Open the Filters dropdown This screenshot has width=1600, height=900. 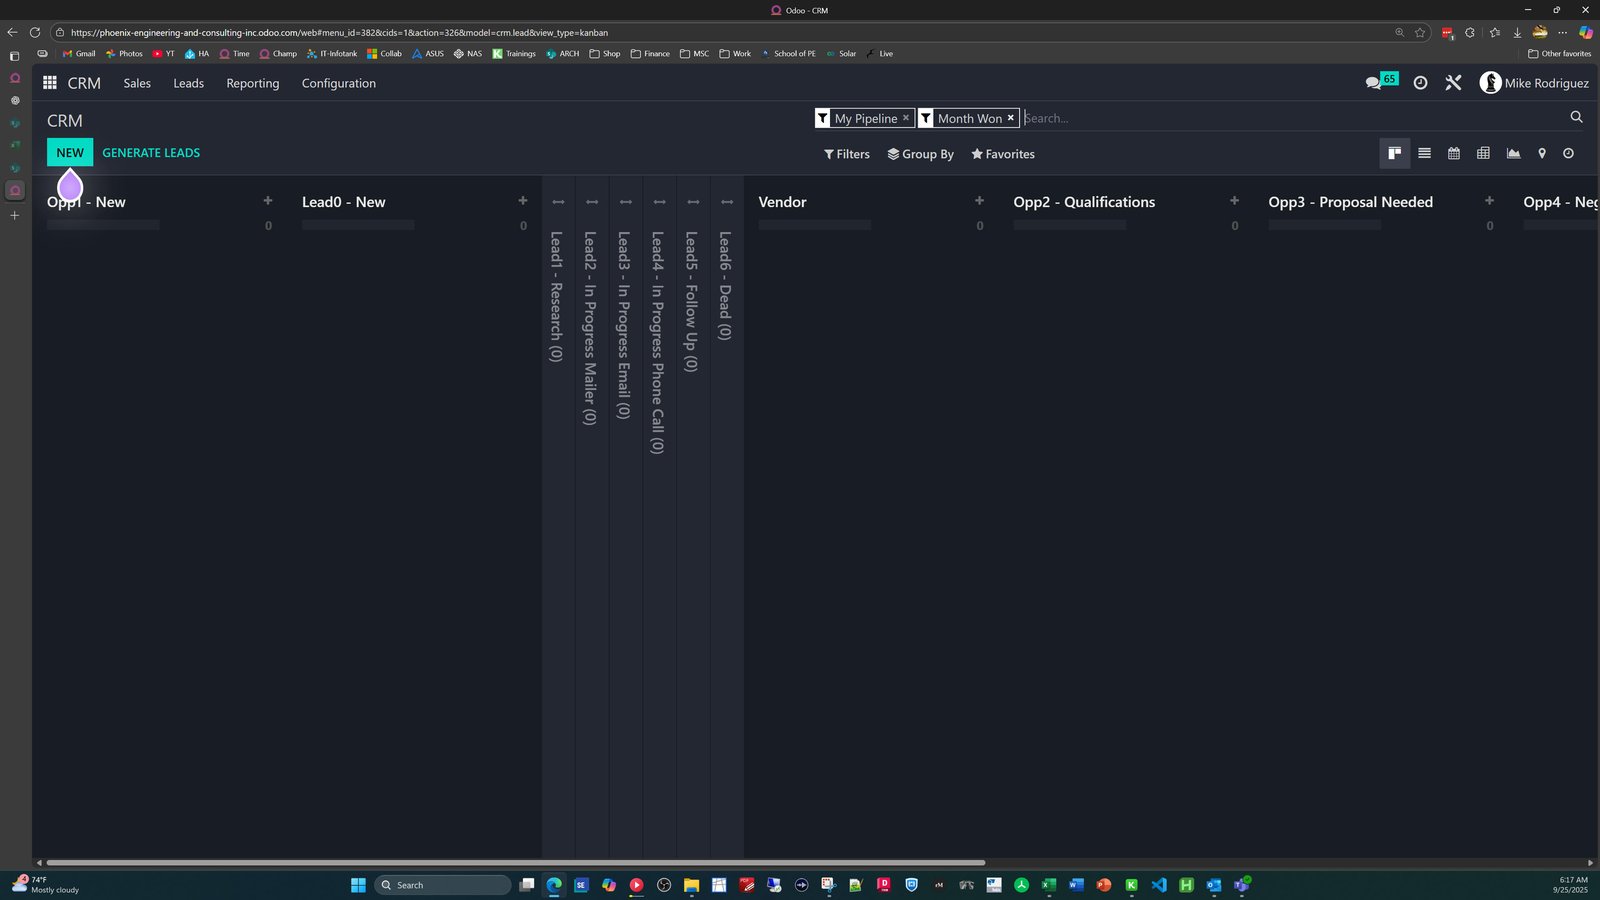pos(846,154)
